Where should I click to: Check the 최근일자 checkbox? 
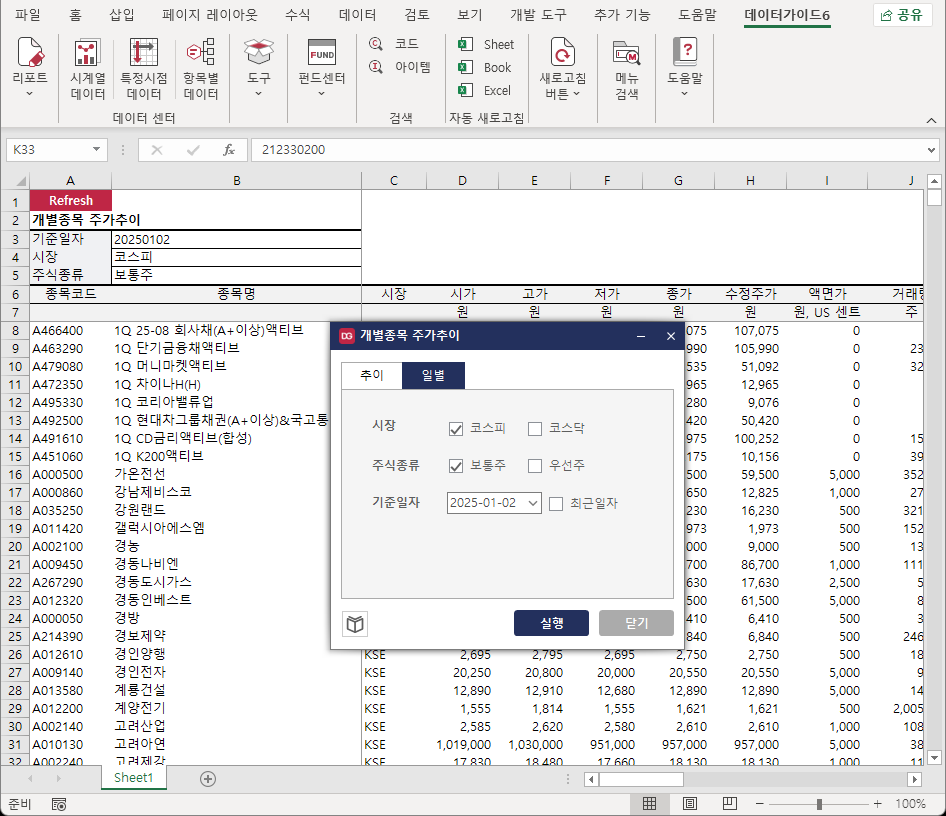[x=556, y=503]
